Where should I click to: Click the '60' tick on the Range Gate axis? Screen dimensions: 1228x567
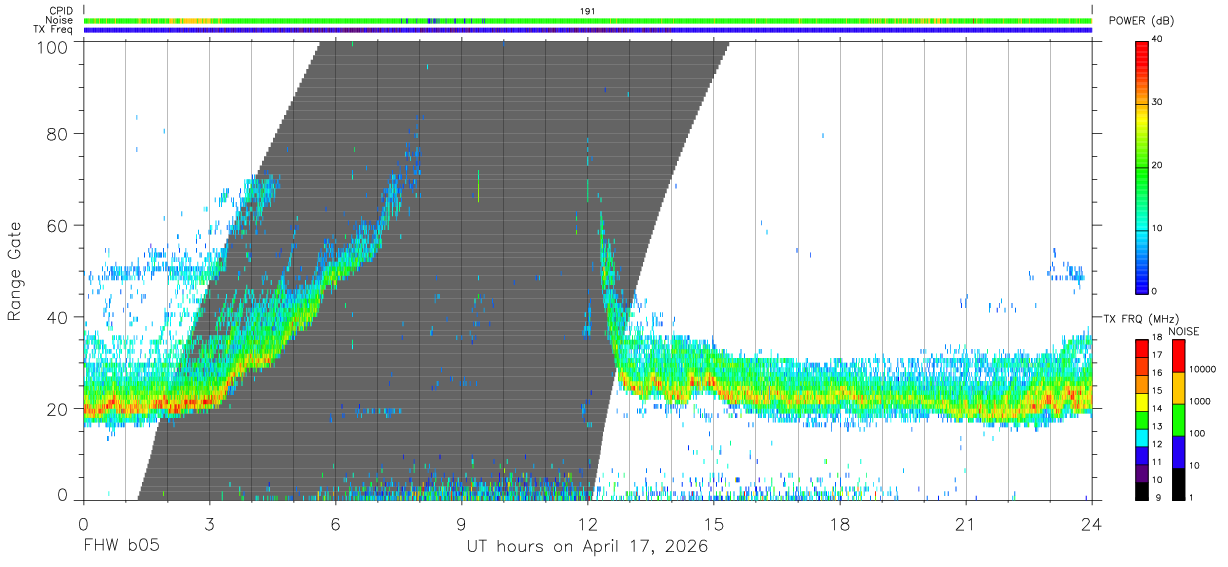[x=58, y=225]
